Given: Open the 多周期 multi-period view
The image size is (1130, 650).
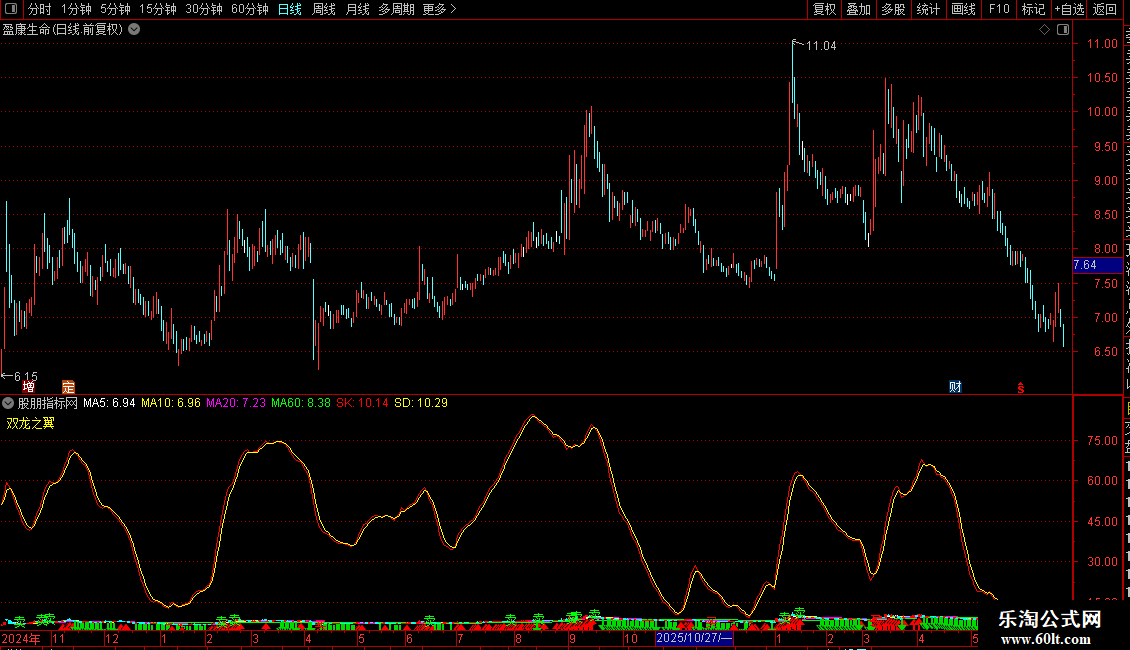Looking at the screenshot, I should tap(396, 9).
